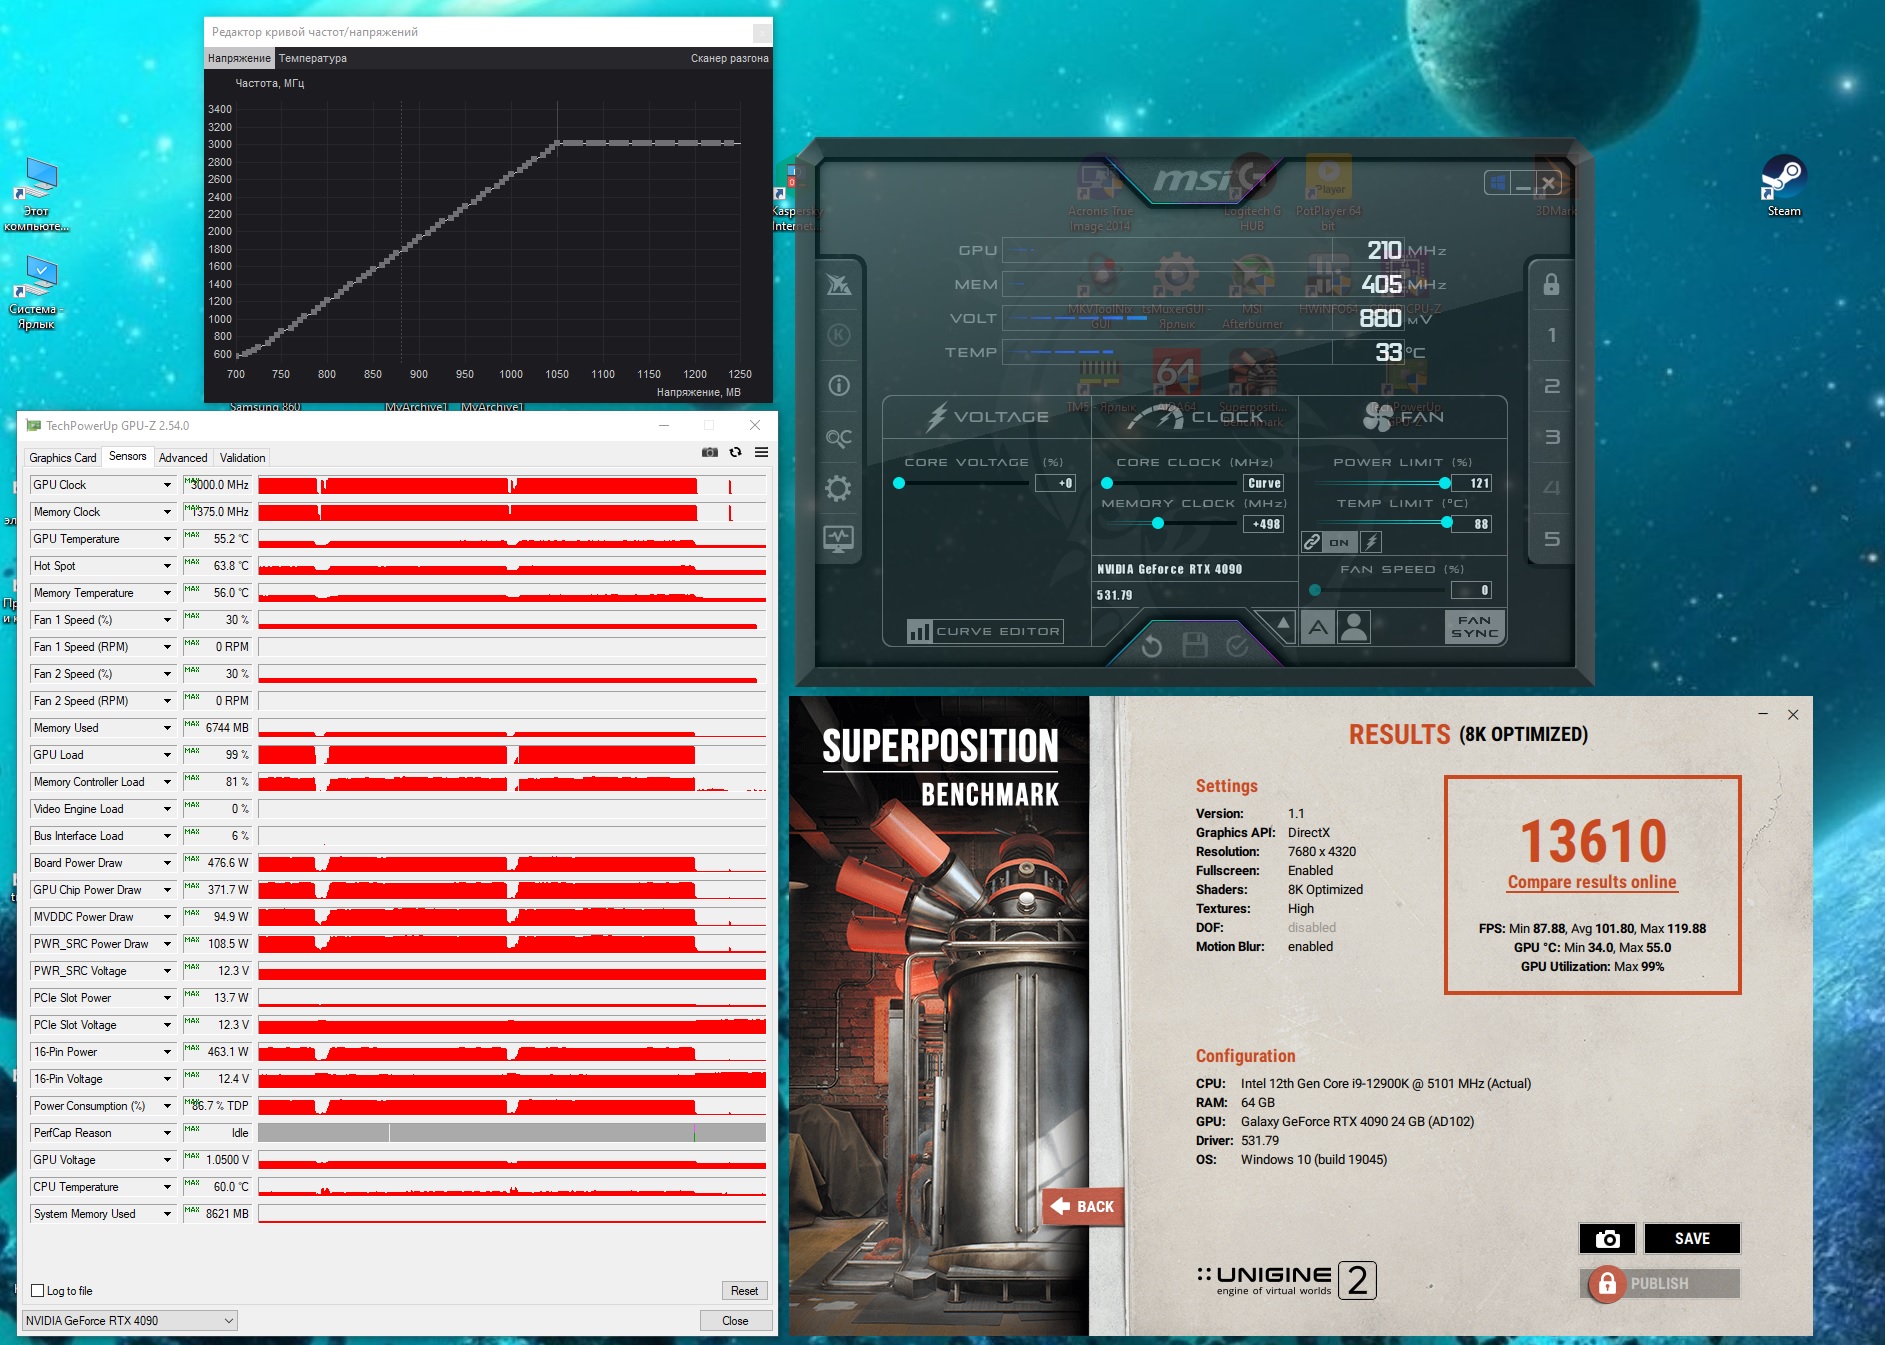
Task: Click SAVE in Superposition results
Action: (x=1692, y=1238)
